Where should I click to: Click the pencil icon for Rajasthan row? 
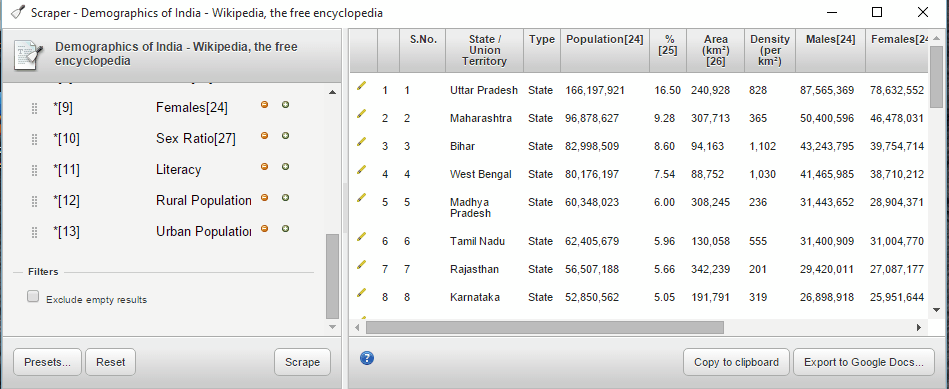361,264
